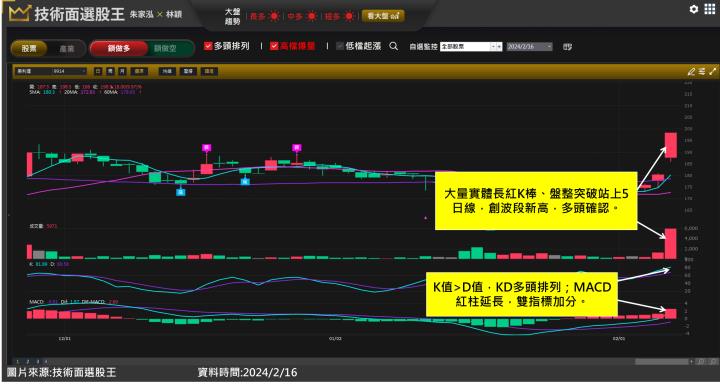720x385 pixels.
Task: Click the last button of the right toolbar group
Action: (209, 71)
